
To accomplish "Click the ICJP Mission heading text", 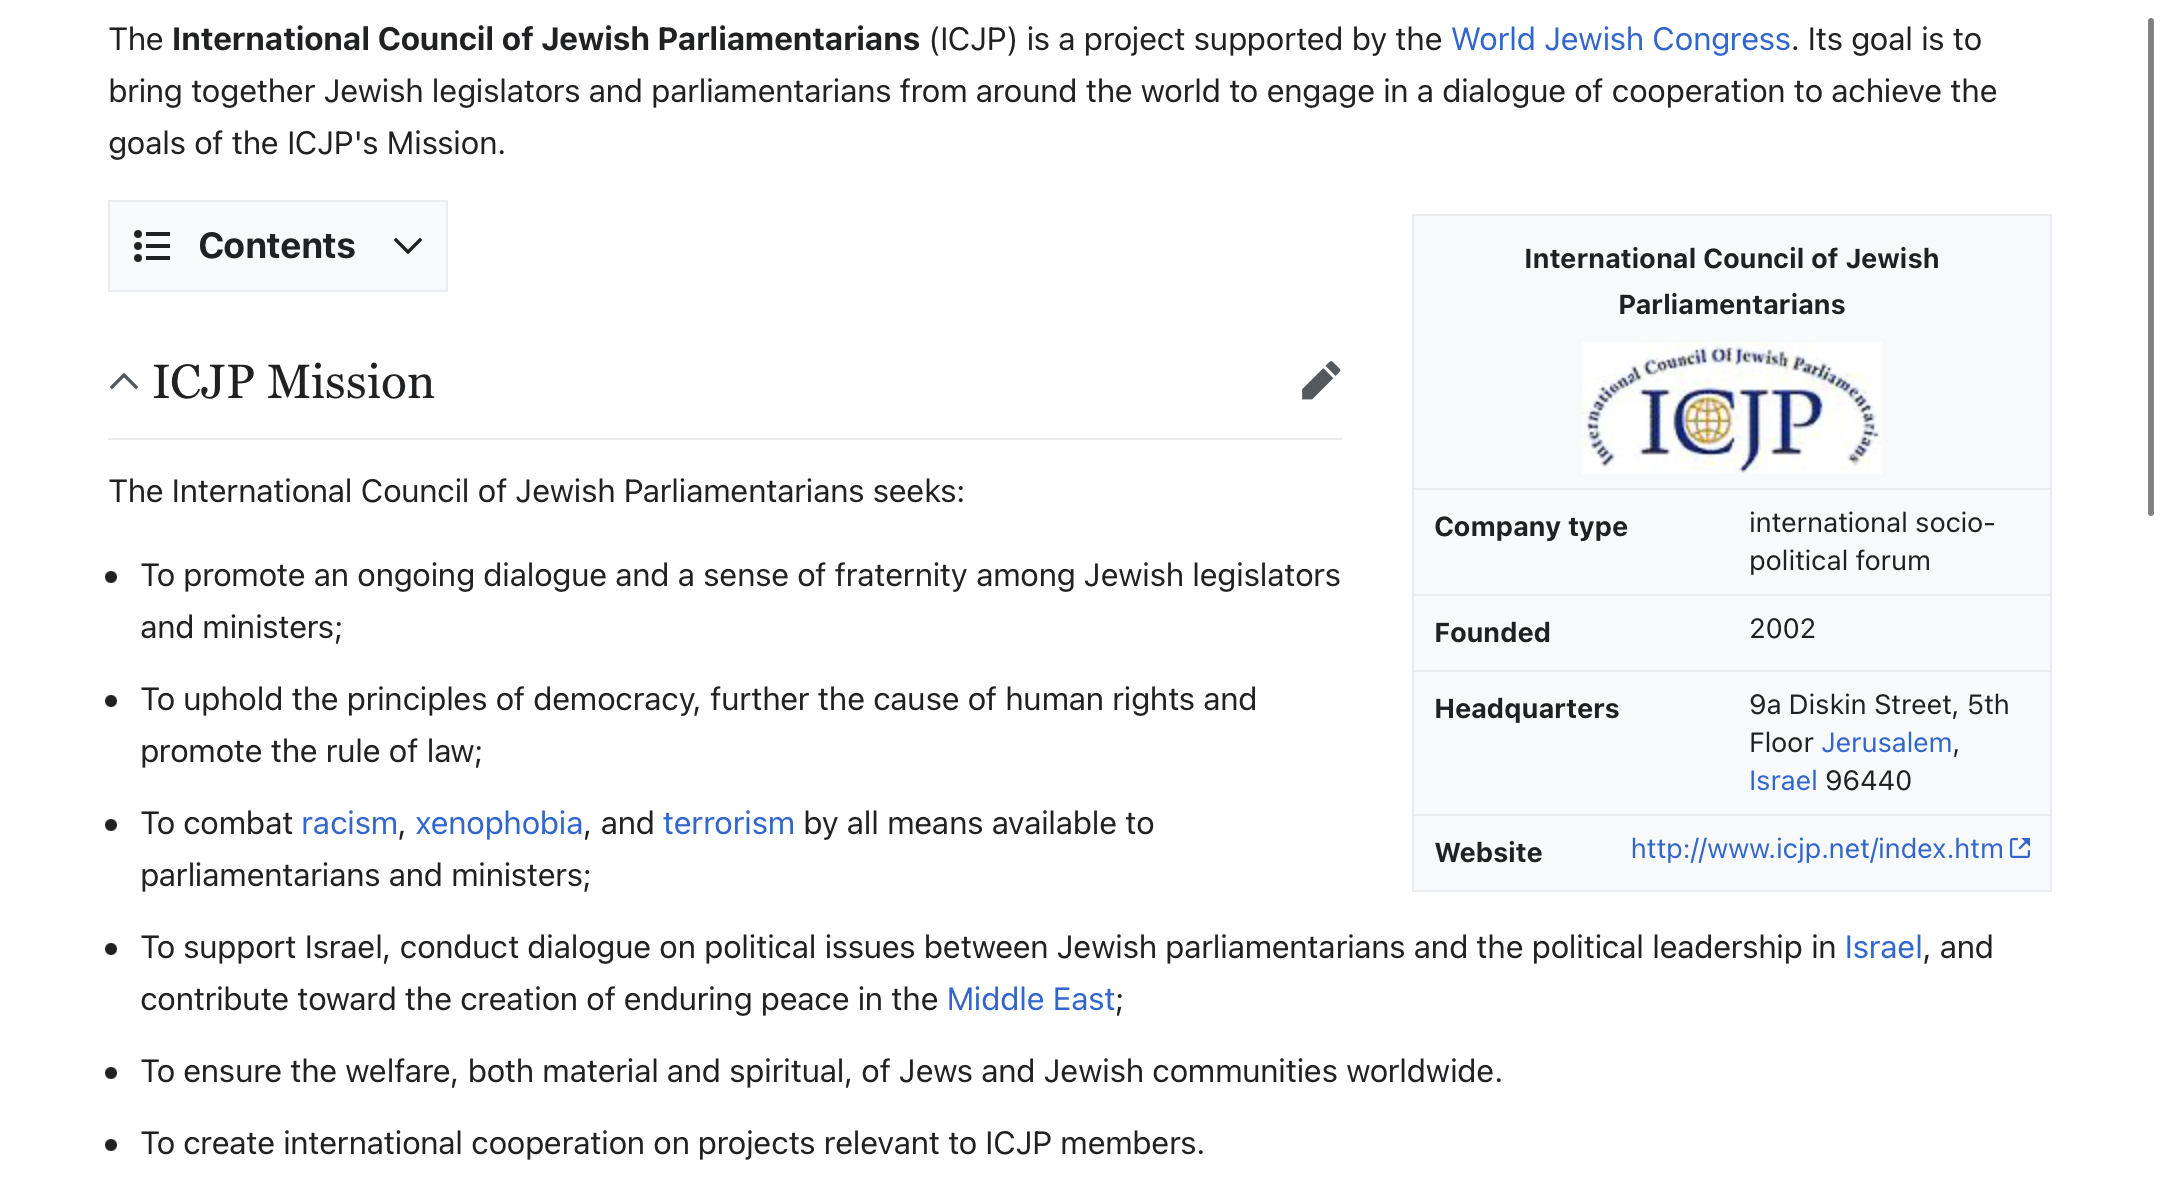I will pyautogui.click(x=293, y=382).
